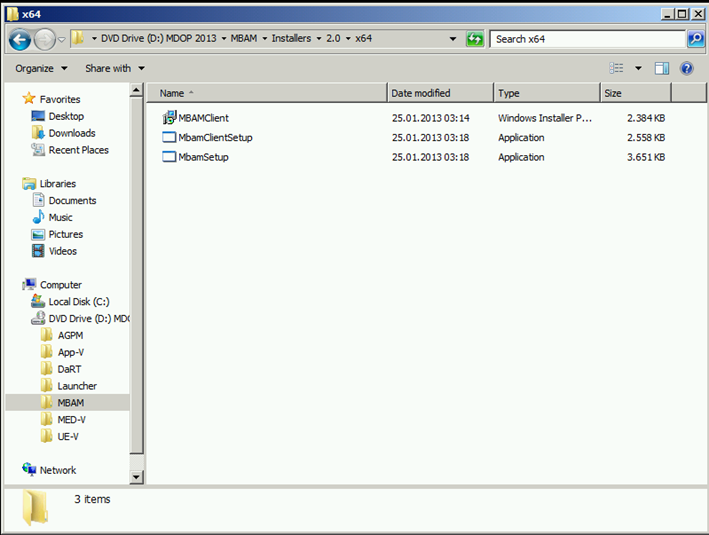Expand dropdown arrow after DVD Drive breadcrumb

(223, 39)
